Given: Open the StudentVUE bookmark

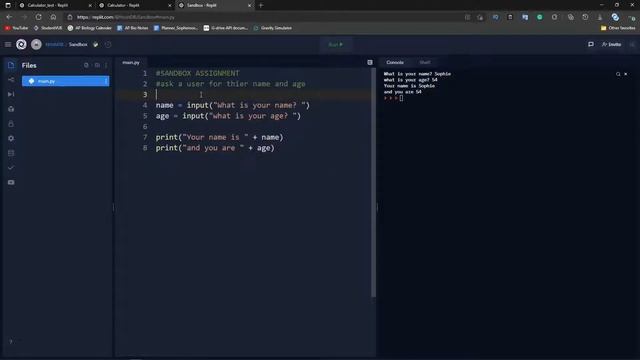Looking at the screenshot, I should (x=48, y=28).
